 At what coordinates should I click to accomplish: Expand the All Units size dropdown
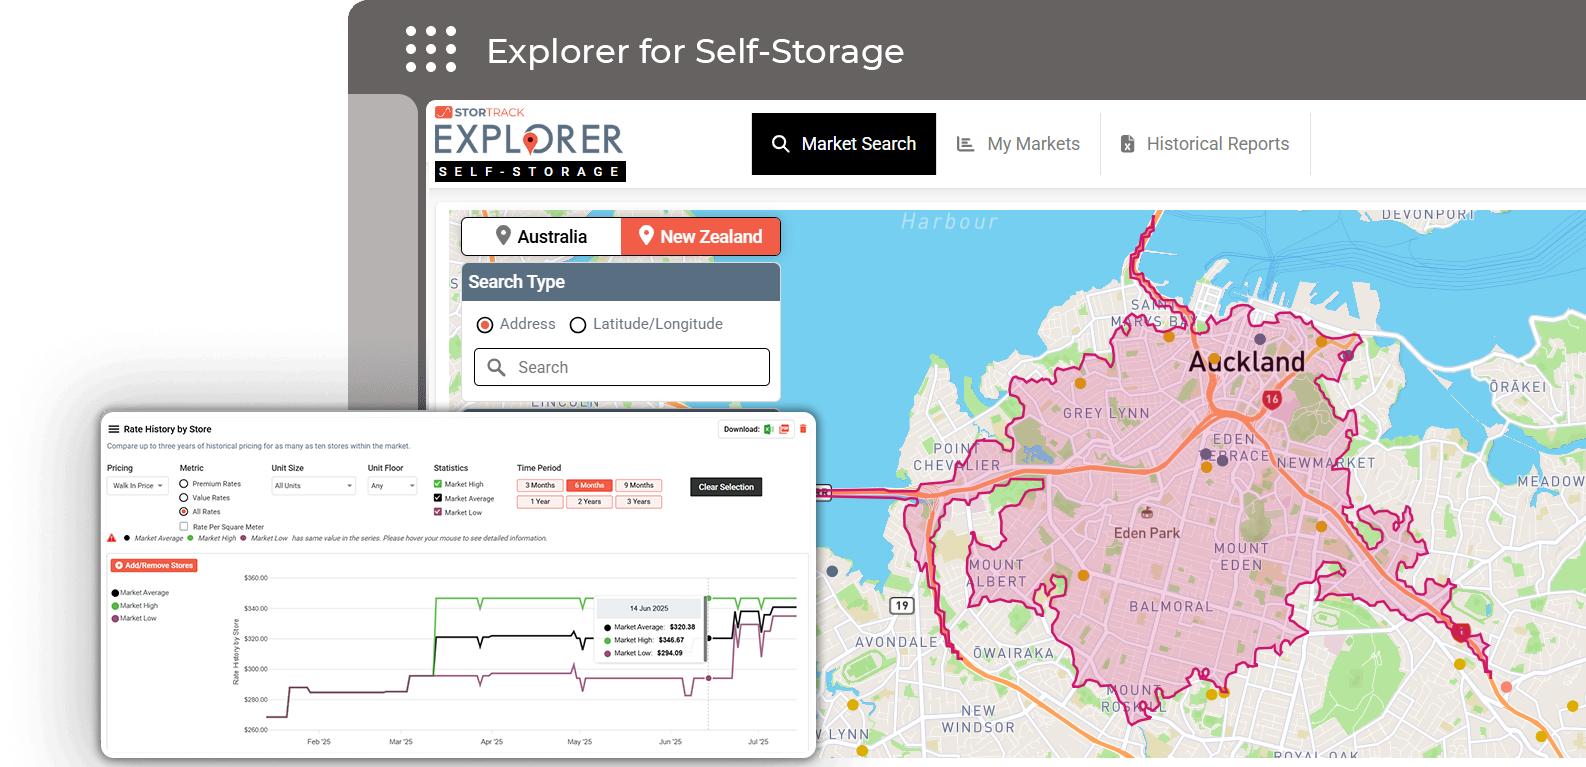point(313,486)
